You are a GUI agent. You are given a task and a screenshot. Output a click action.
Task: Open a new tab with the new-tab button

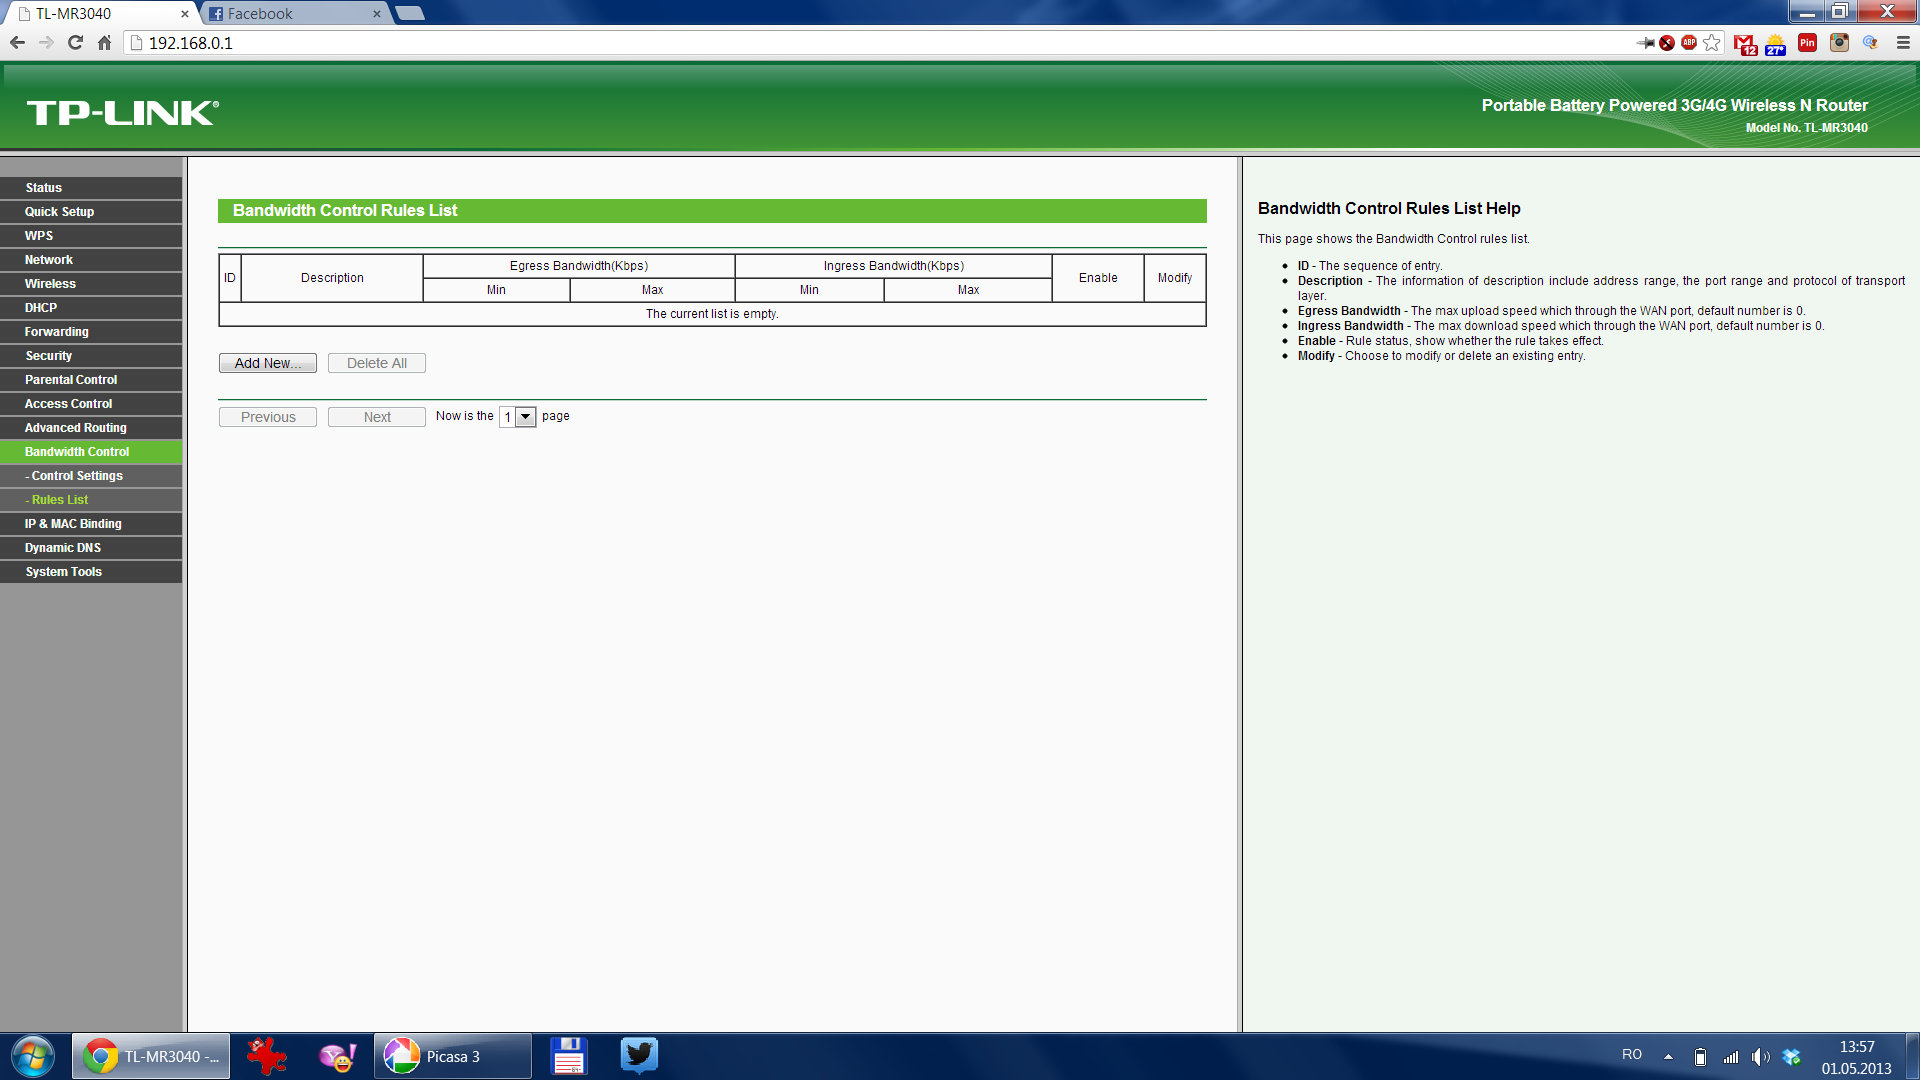click(410, 14)
